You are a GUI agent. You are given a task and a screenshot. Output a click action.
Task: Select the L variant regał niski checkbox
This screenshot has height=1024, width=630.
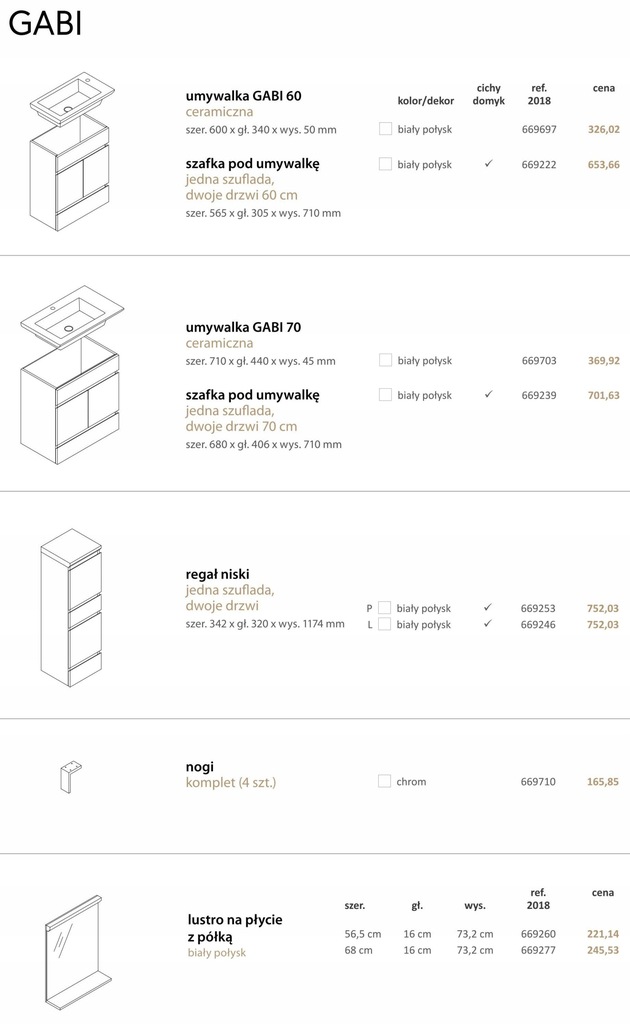[x=385, y=624]
